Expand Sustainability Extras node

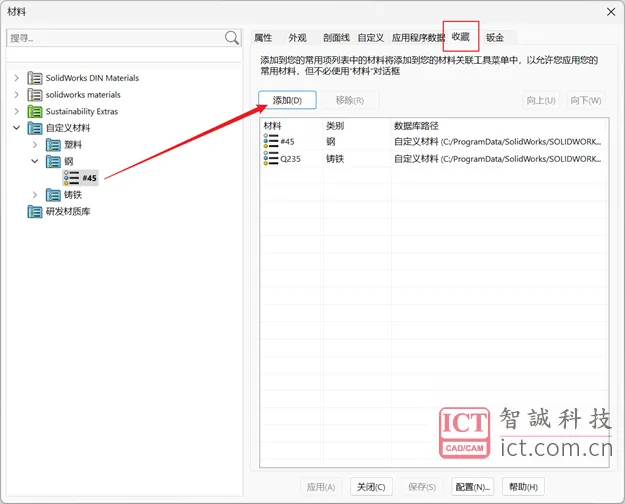coord(16,111)
